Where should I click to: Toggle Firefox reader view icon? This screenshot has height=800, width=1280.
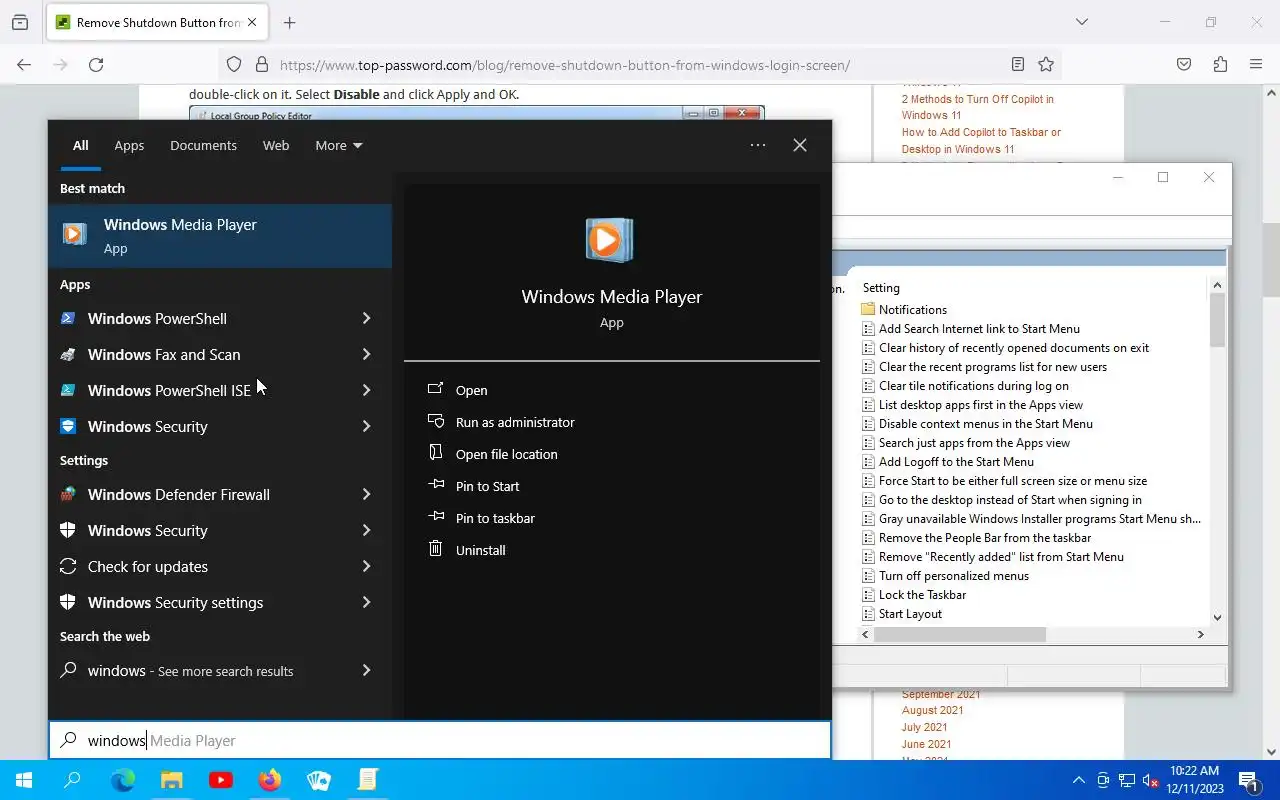click(x=1017, y=65)
